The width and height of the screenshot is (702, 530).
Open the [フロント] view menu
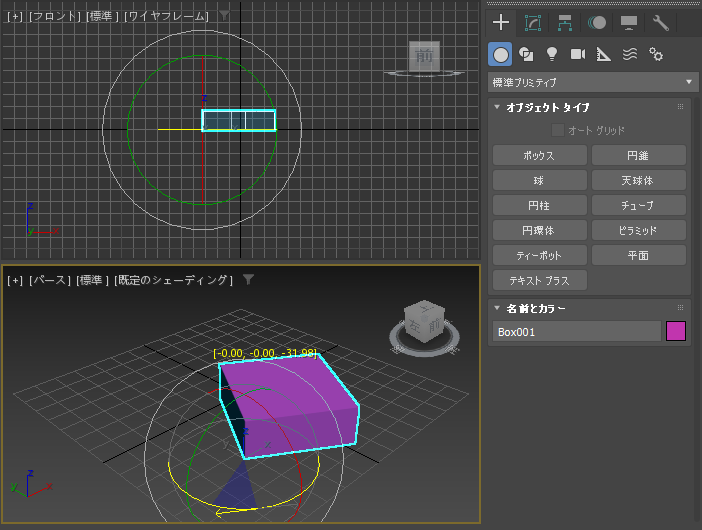55,17
